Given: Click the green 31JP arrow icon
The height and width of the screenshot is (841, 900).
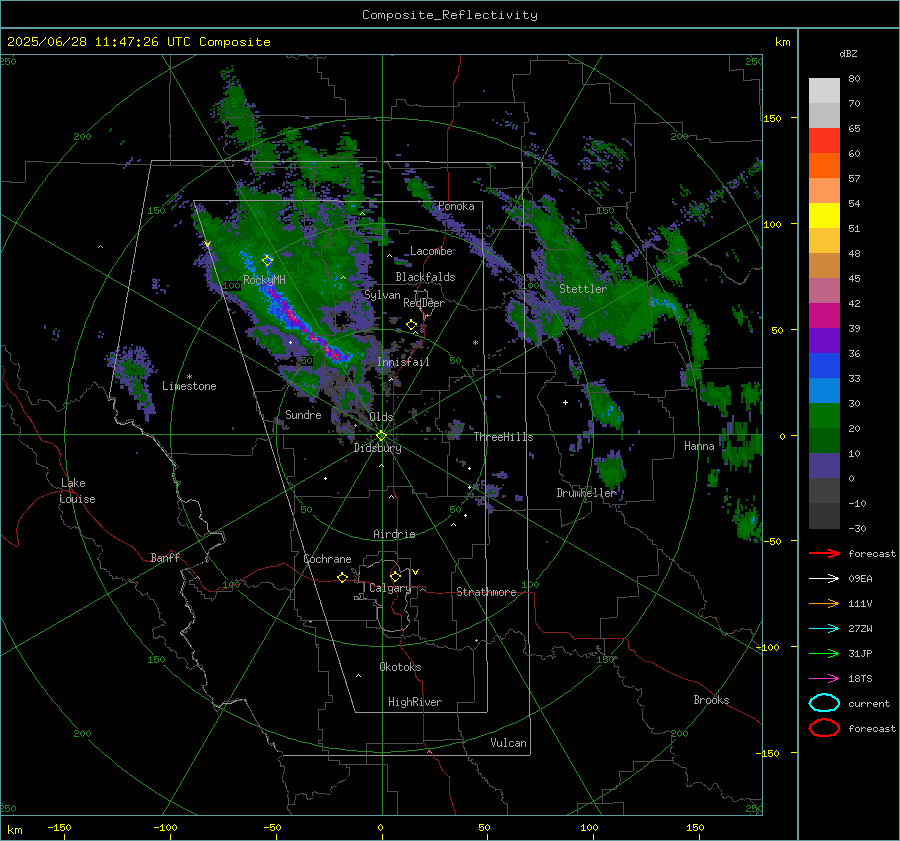Looking at the screenshot, I should [x=824, y=653].
